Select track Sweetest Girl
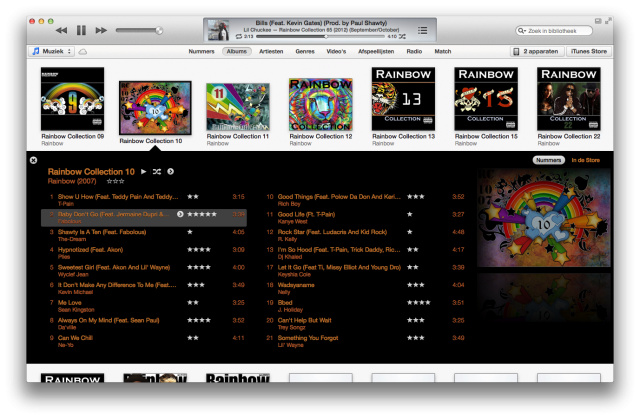Viewport: 640px width, 419px height. pyautogui.click(x=144, y=270)
